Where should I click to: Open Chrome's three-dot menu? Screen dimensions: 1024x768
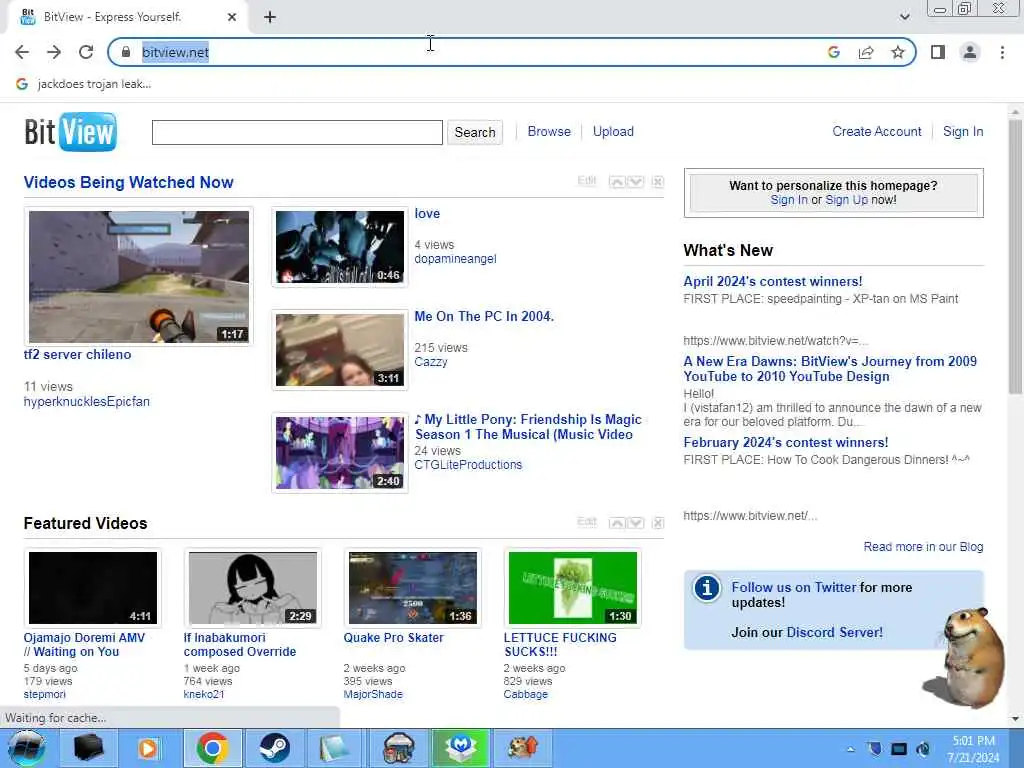[x=1002, y=52]
